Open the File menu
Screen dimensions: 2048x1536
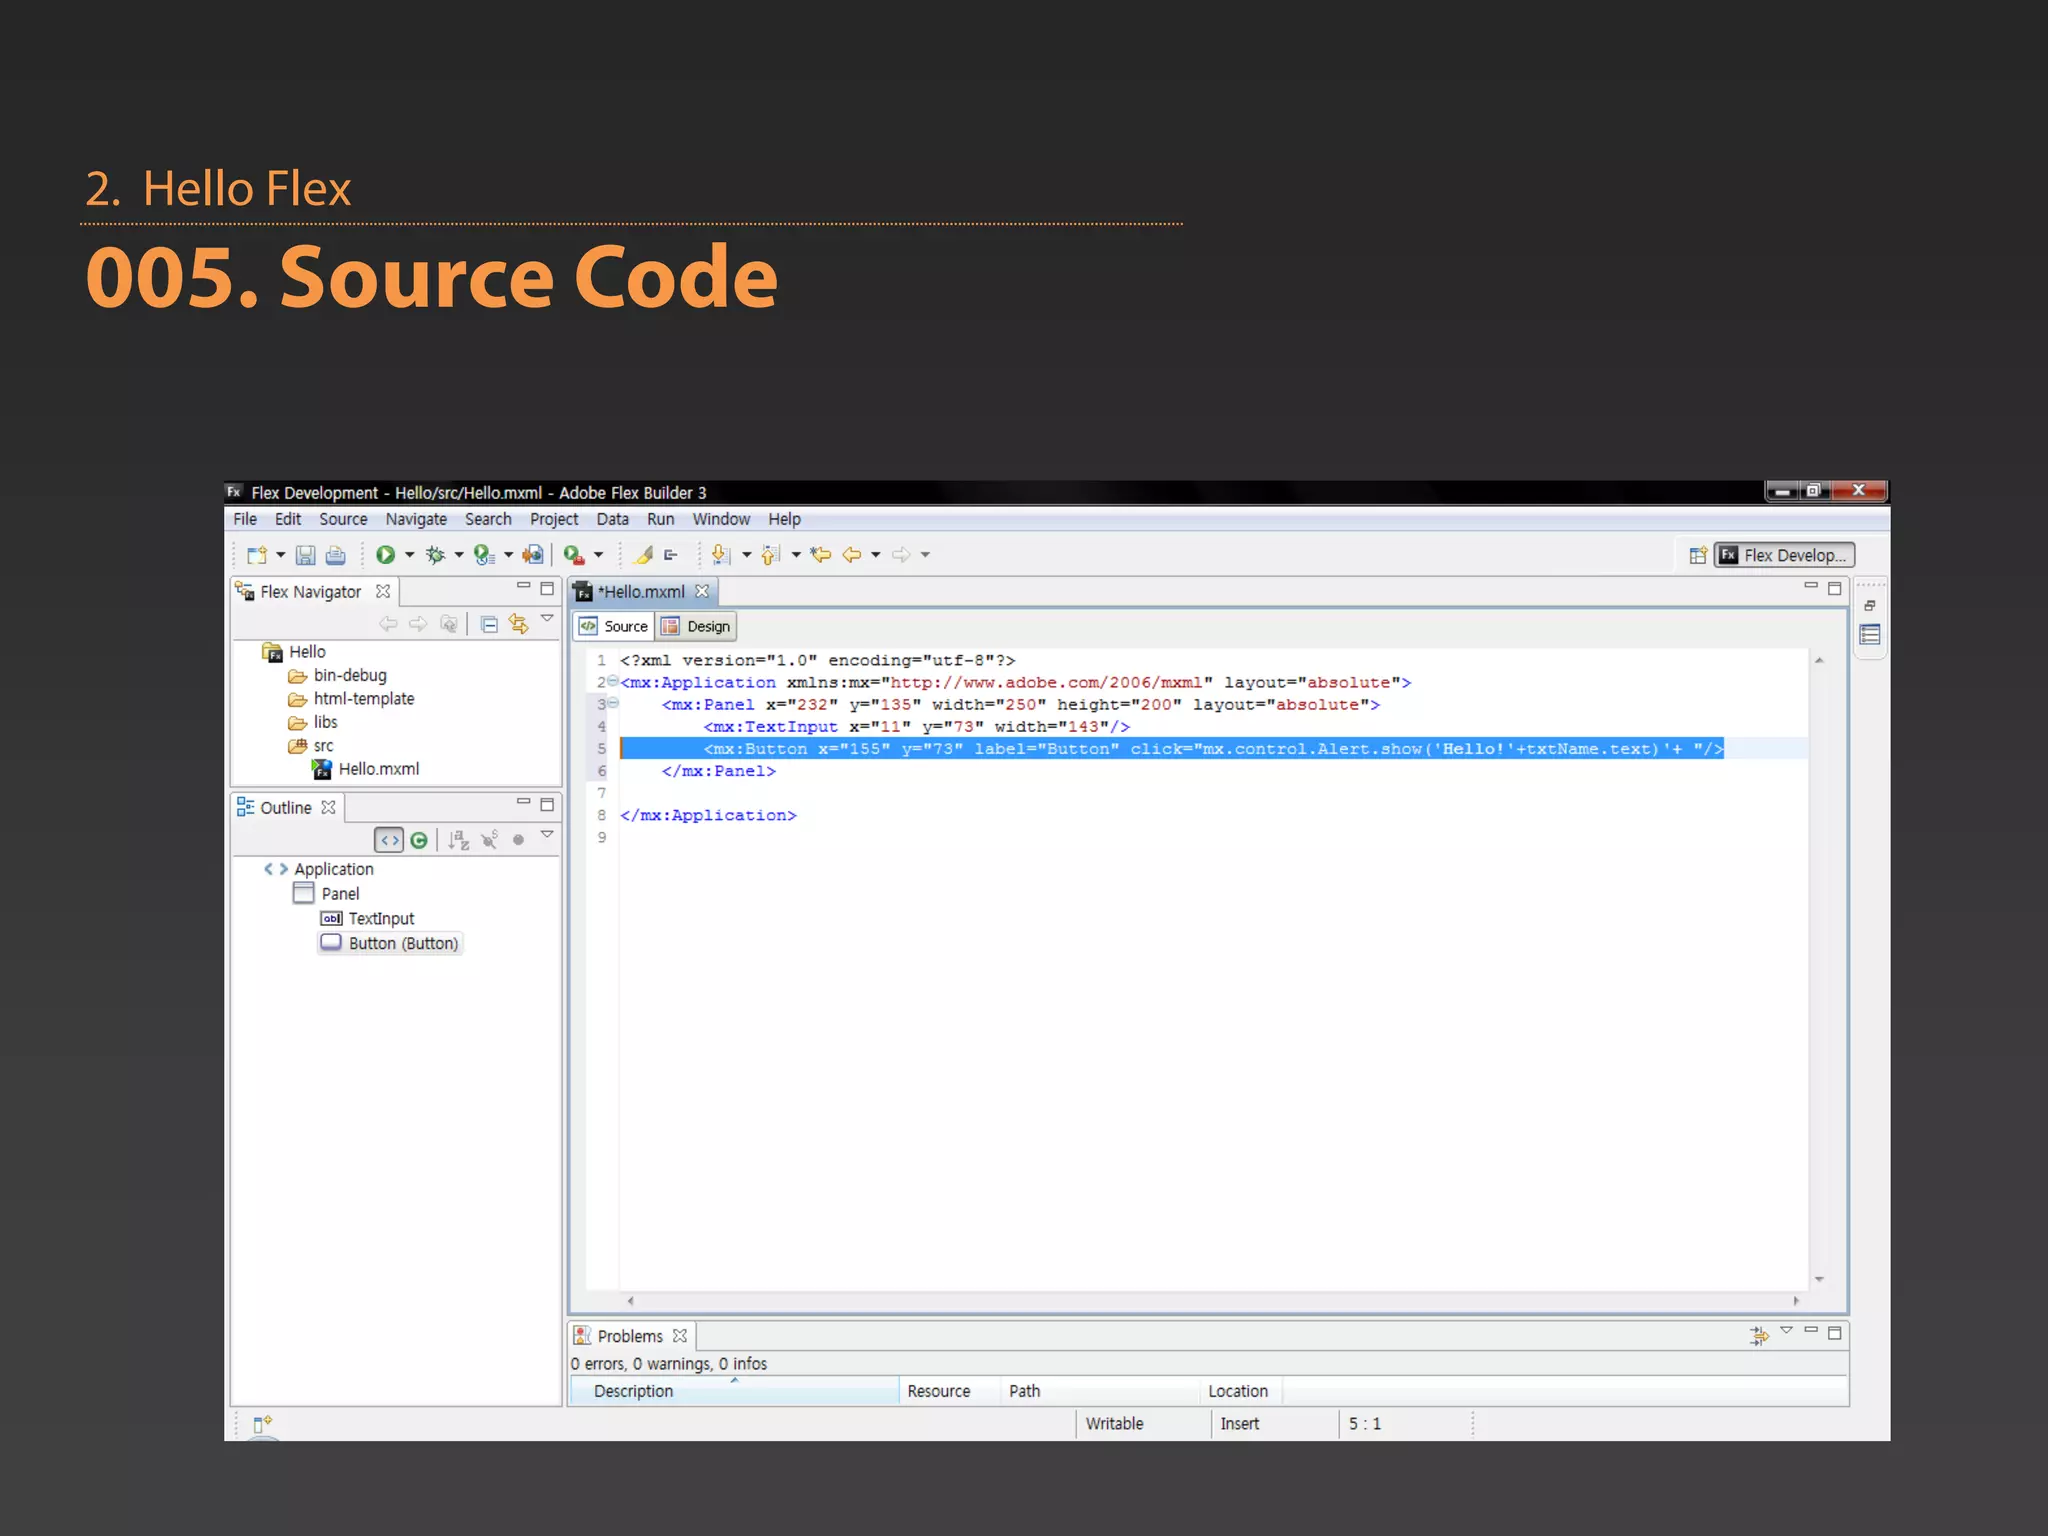(245, 519)
